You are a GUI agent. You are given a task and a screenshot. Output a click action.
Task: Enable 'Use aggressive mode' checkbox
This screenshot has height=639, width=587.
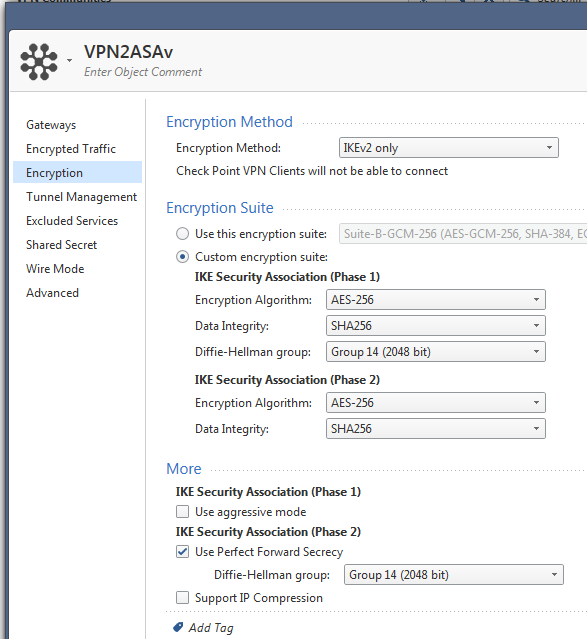coord(182,511)
